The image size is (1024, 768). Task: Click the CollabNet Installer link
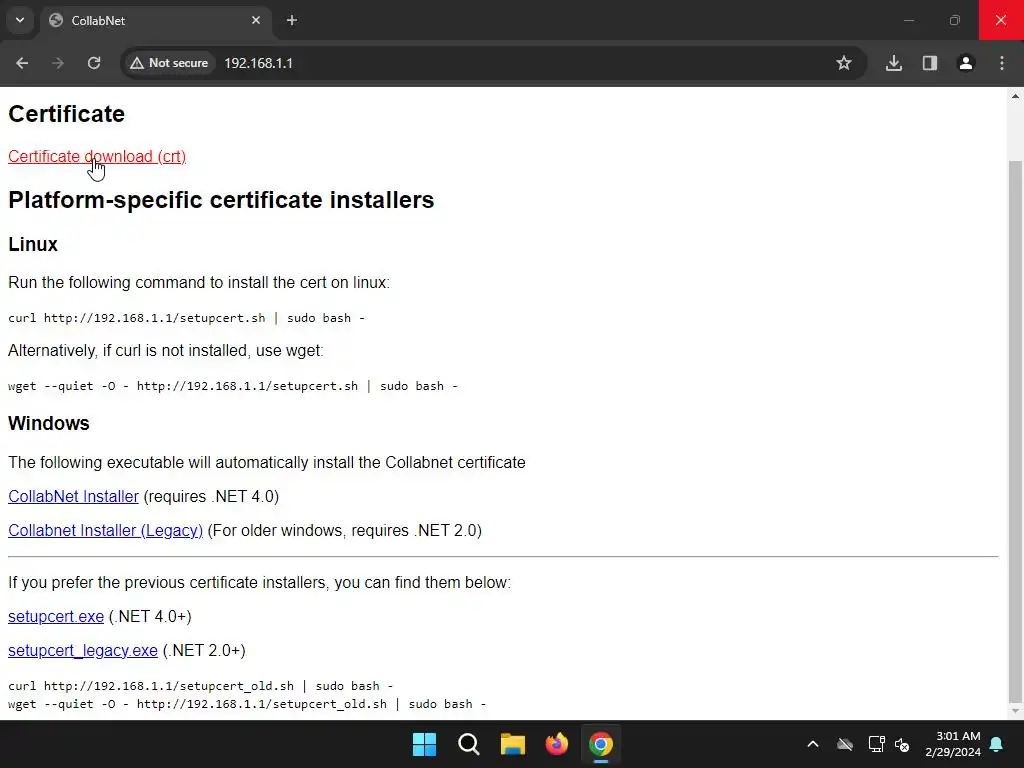[73, 496]
